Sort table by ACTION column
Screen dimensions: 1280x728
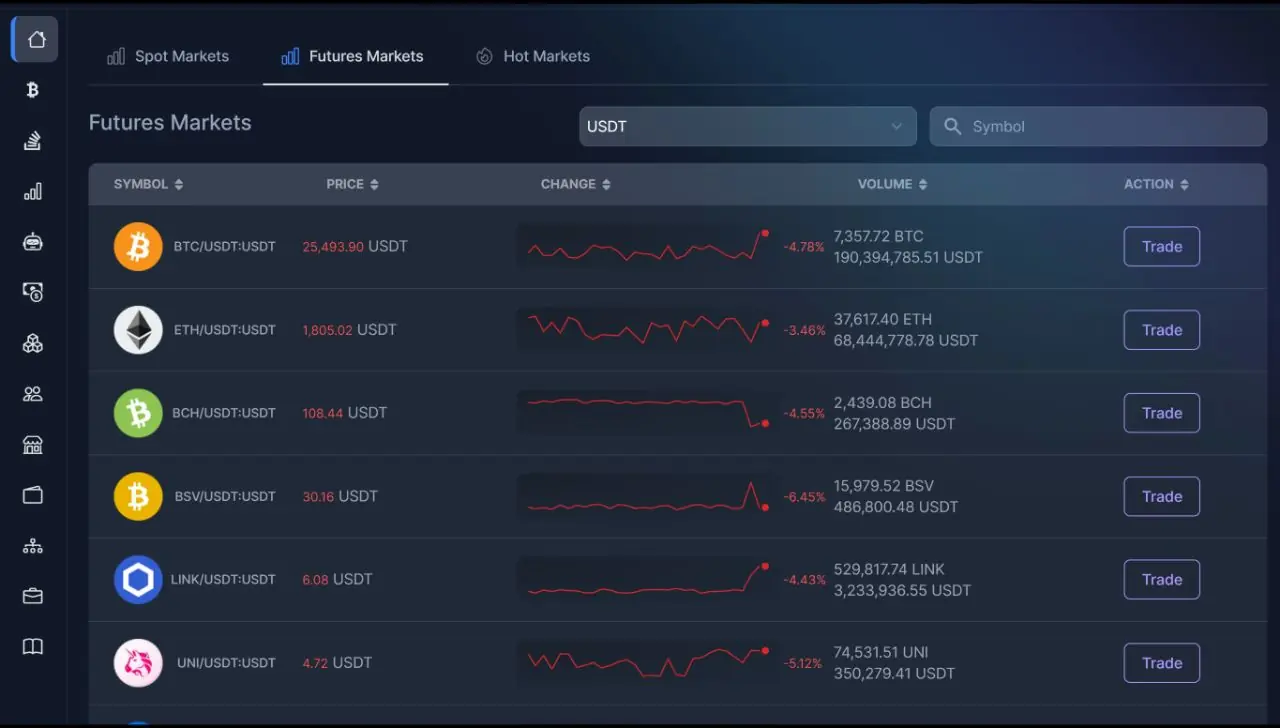pos(1157,184)
